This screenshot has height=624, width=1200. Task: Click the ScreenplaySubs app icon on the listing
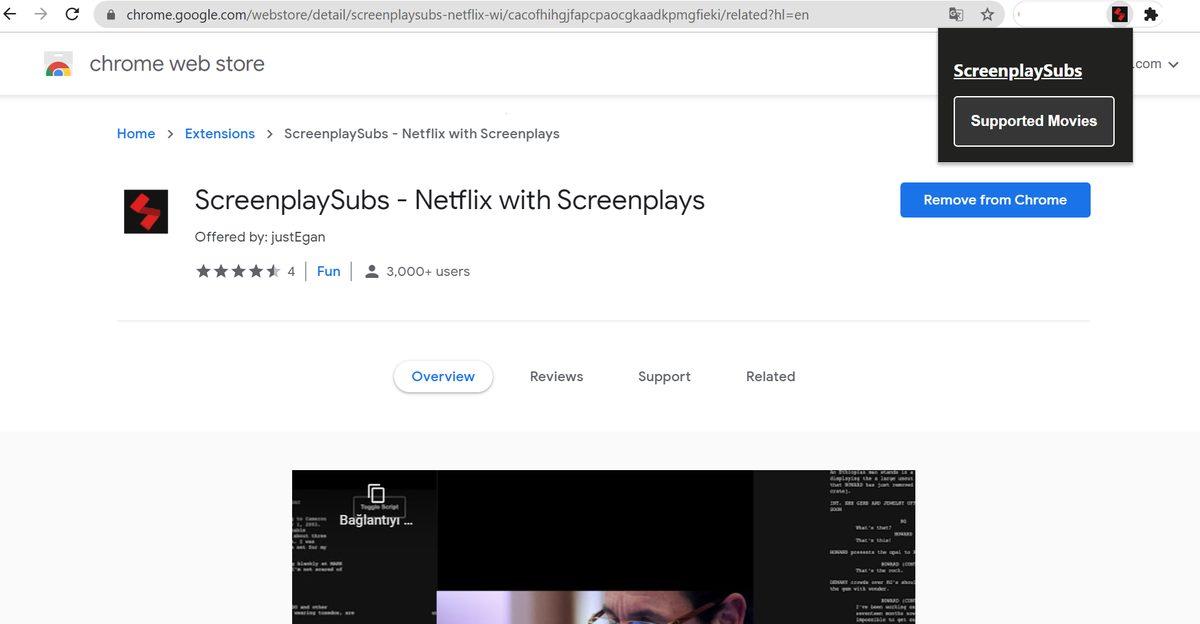146,212
